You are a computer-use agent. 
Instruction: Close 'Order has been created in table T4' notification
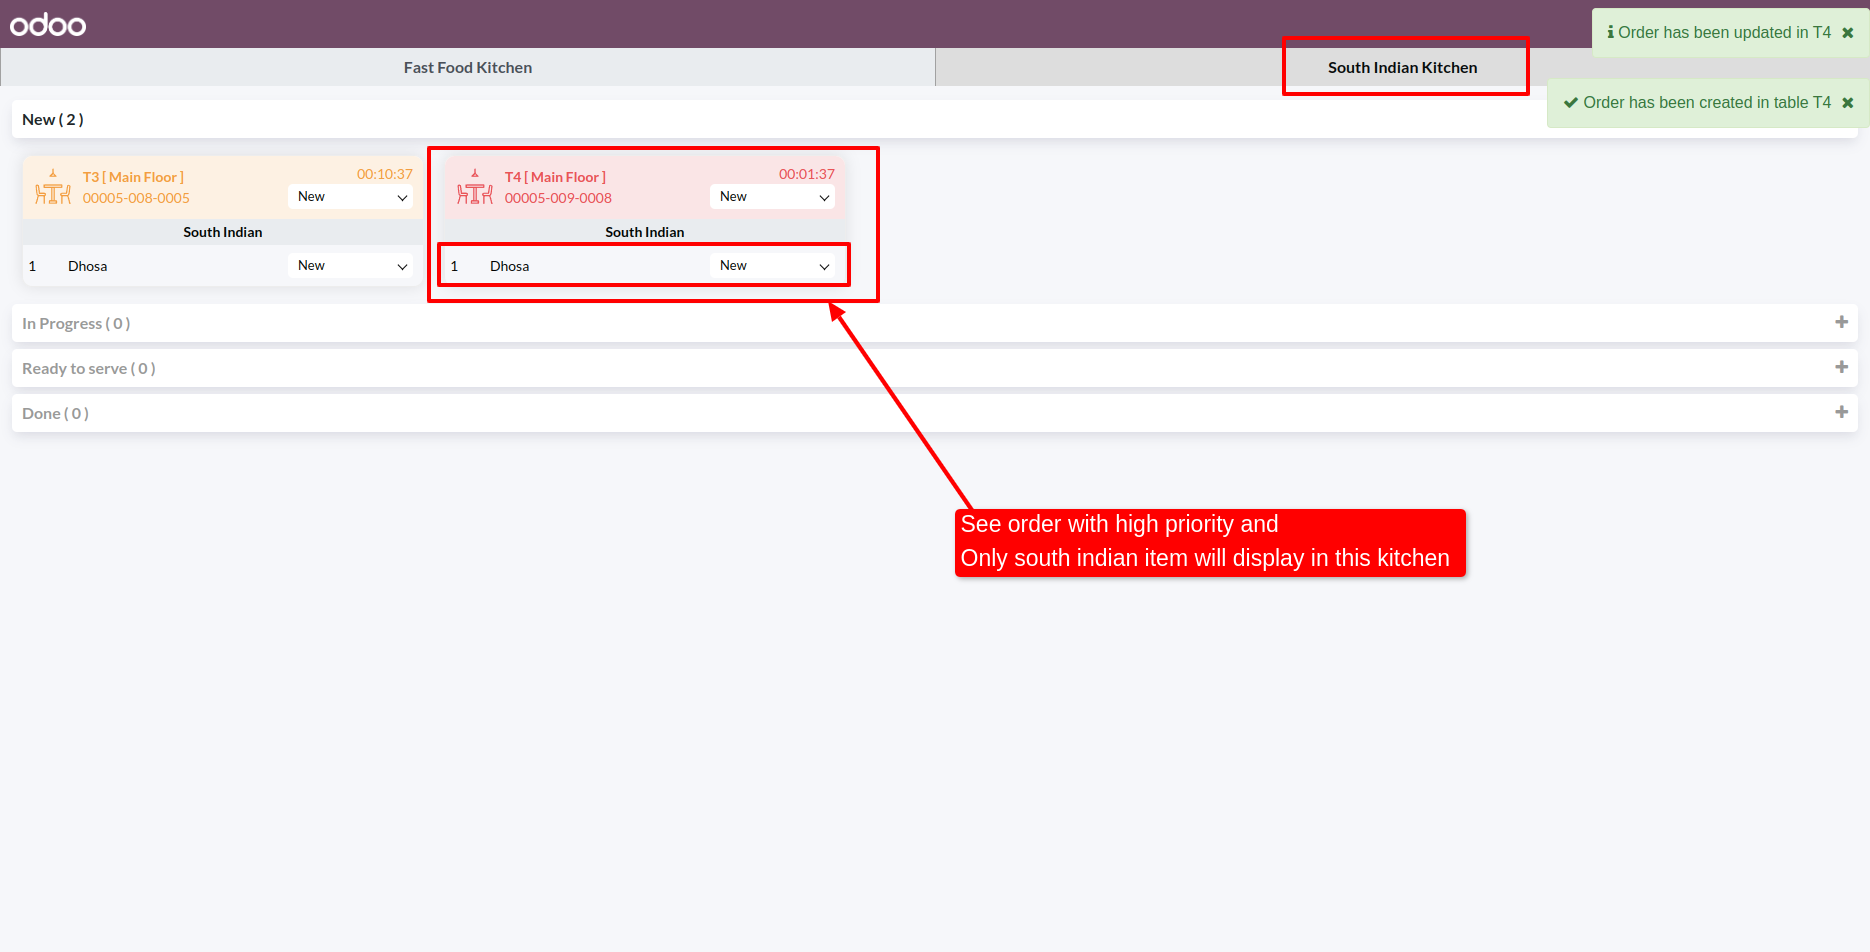[1848, 103]
